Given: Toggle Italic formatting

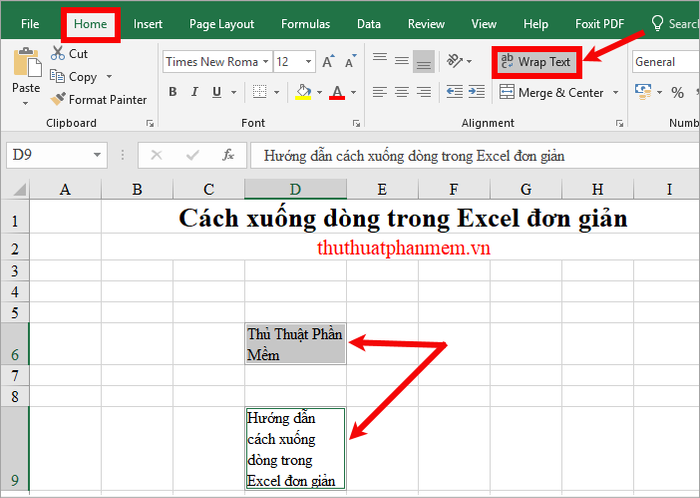Looking at the screenshot, I should click(x=195, y=92).
